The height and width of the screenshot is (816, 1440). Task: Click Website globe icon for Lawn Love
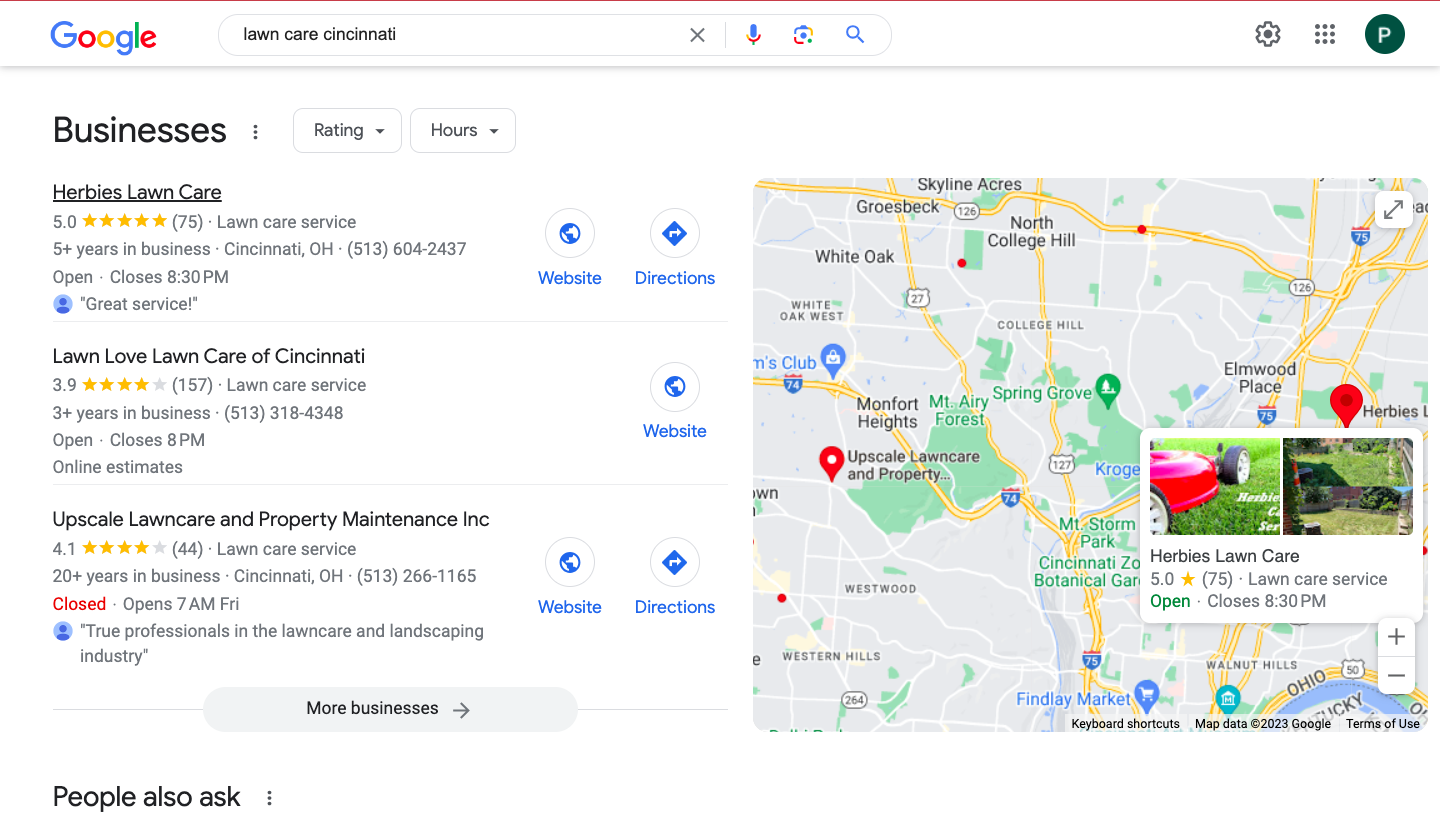tap(675, 387)
